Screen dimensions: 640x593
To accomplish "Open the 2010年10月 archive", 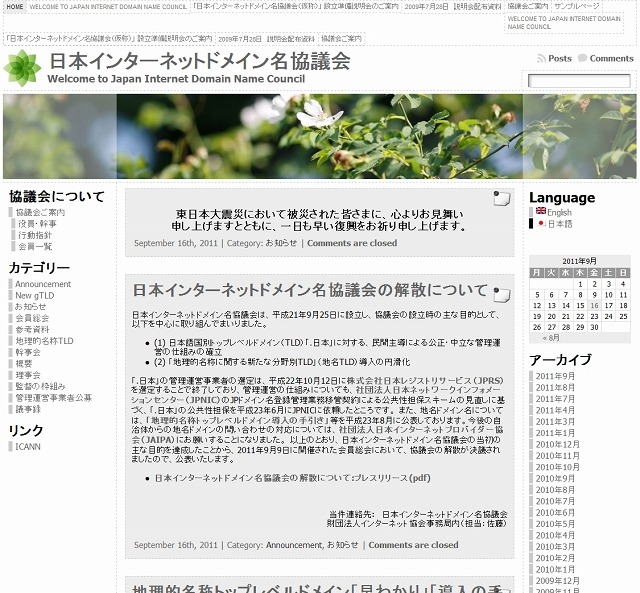I will 558,467.
